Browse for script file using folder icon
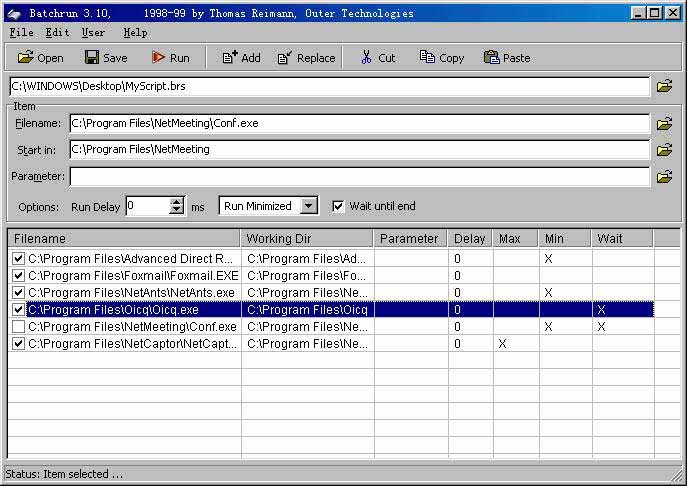The height and width of the screenshot is (486, 687). click(x=664, y=87)
